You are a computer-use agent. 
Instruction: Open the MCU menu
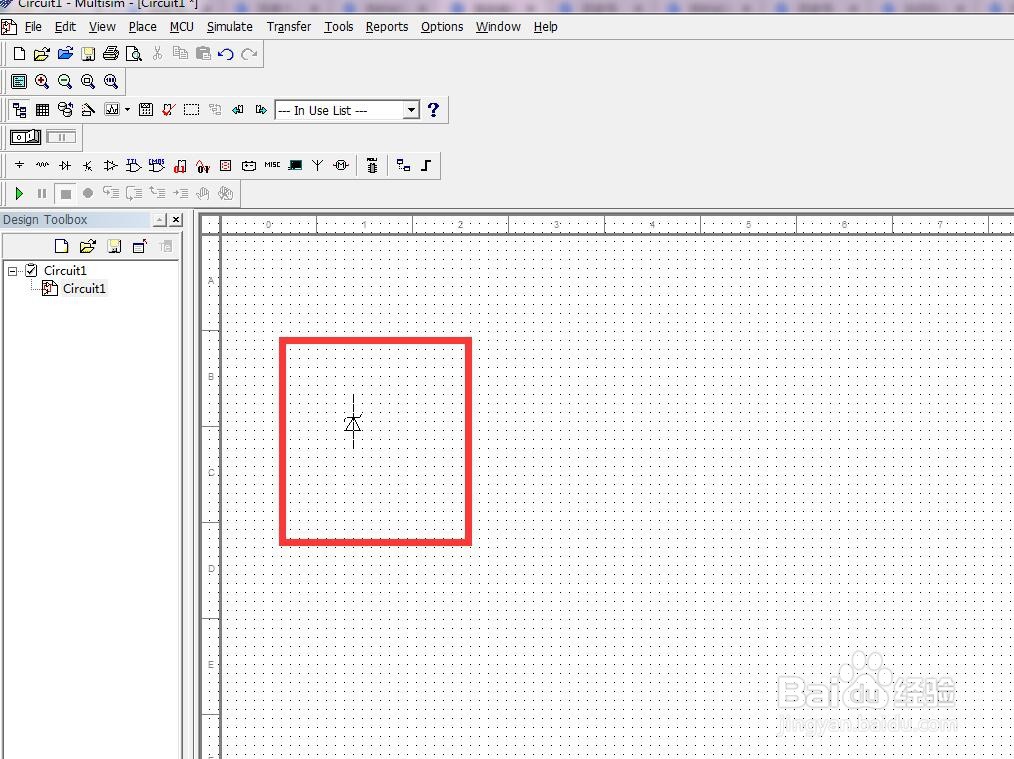[x=182, y=27]
